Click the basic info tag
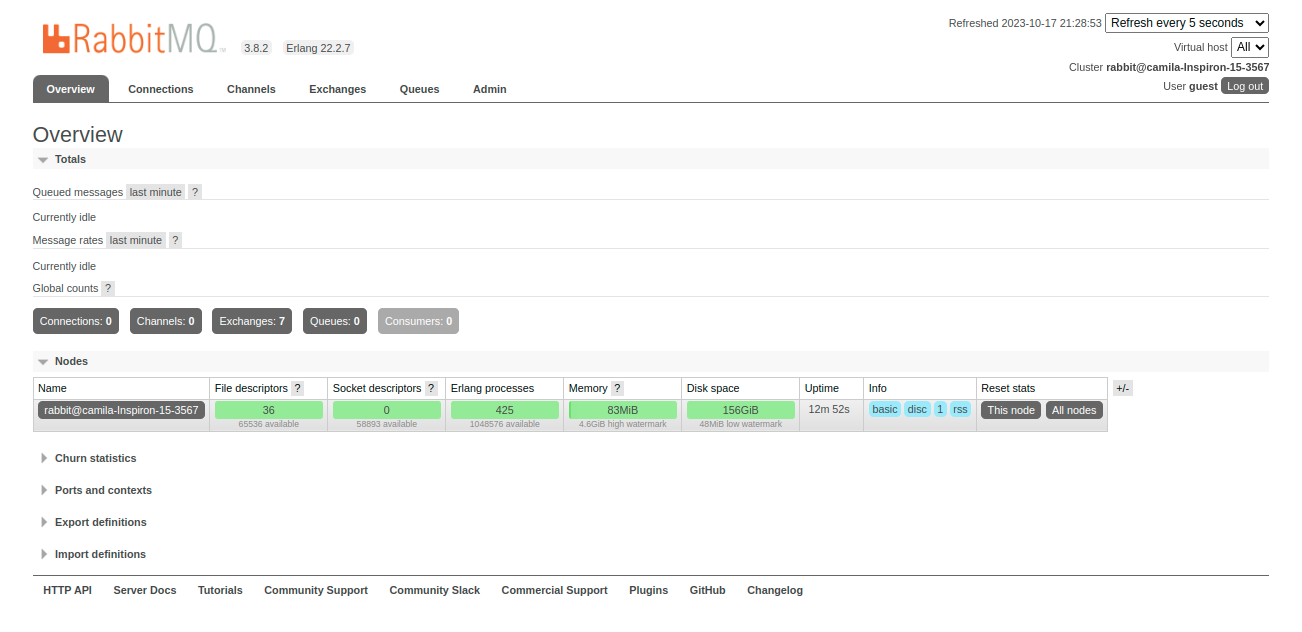The image size is (1302, 632). (x=885, y=409)
